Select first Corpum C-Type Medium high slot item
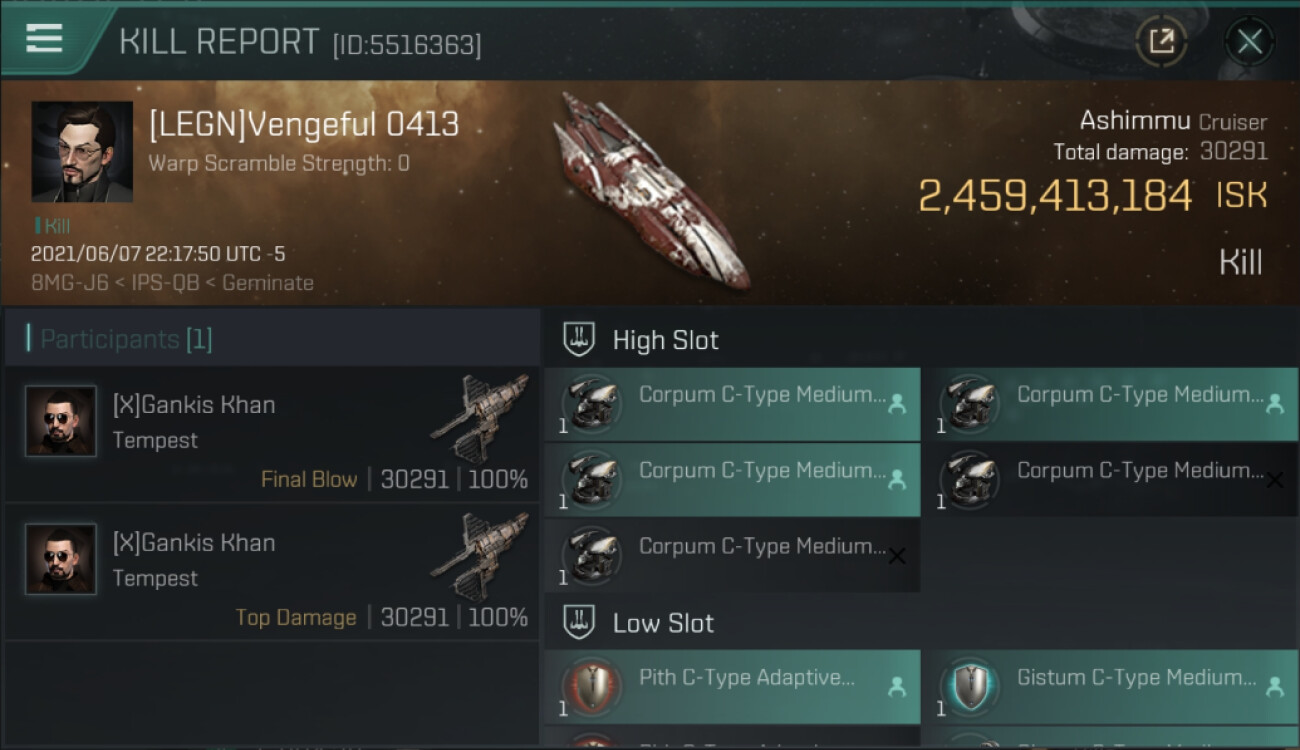The width and height of the screenshot is (1300, 750). (732, 404)
